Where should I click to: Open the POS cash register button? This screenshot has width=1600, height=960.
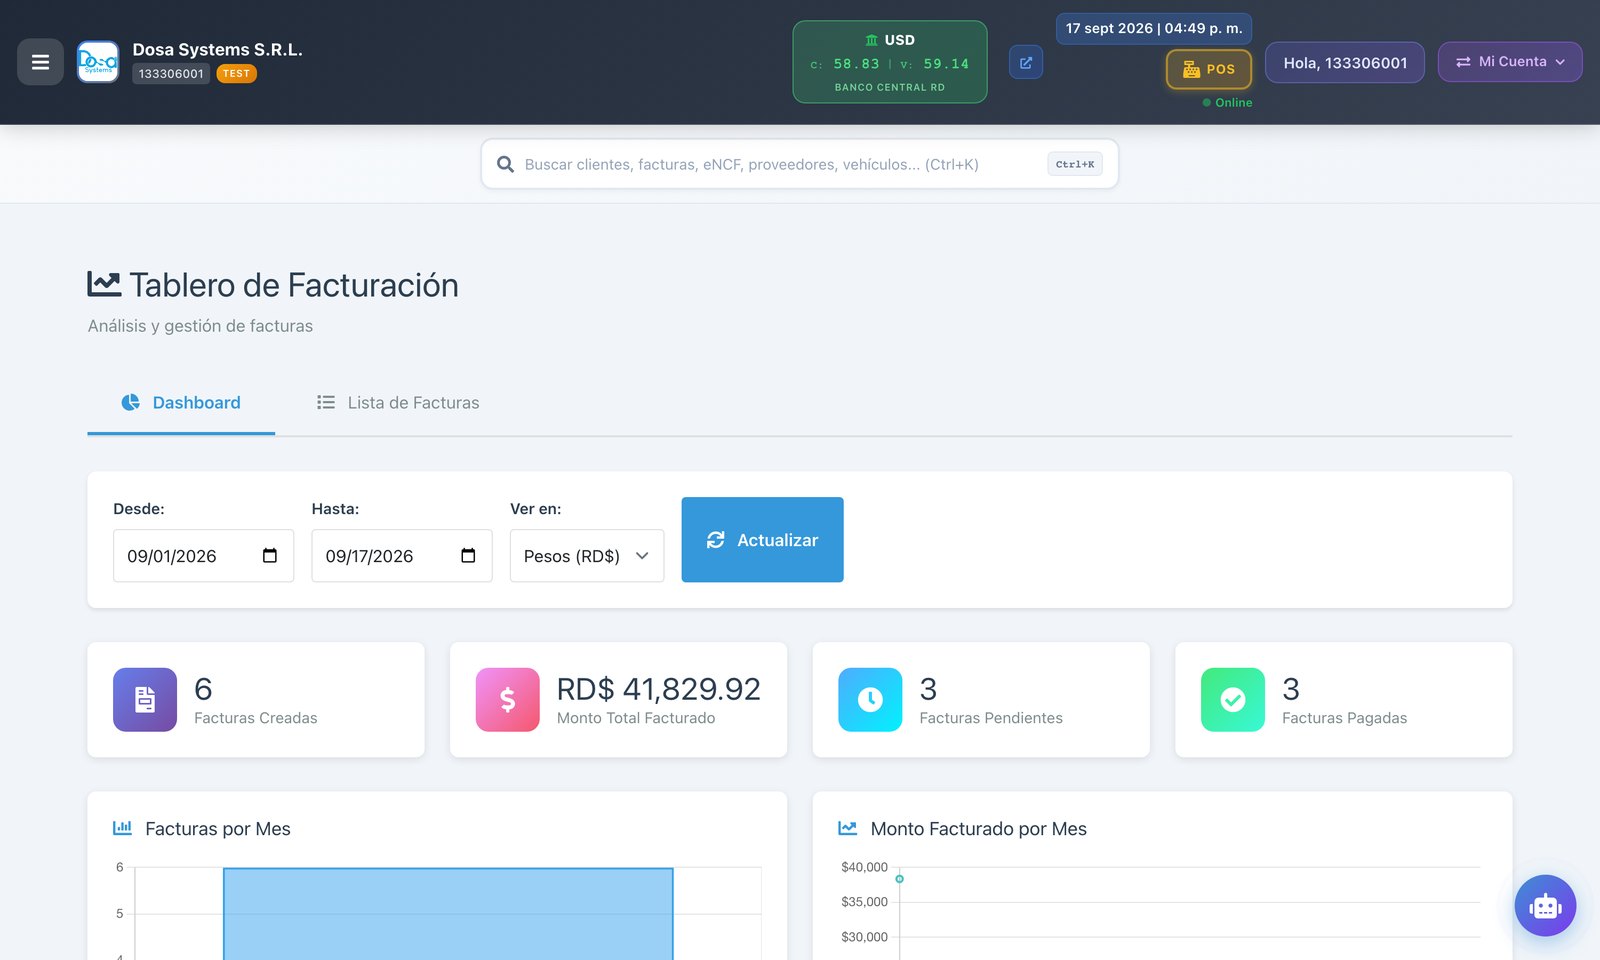(x=1209, y=69)
